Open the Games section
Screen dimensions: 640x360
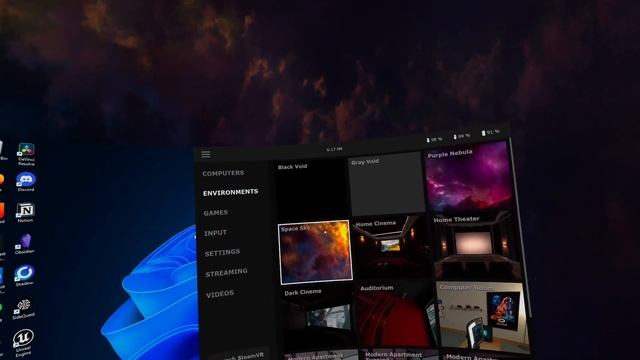click(x=216, y=213)
